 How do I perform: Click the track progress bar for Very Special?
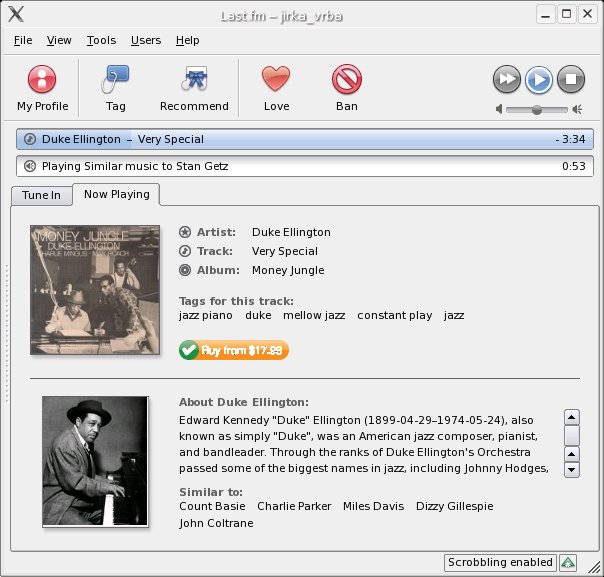tap(305, 139)
